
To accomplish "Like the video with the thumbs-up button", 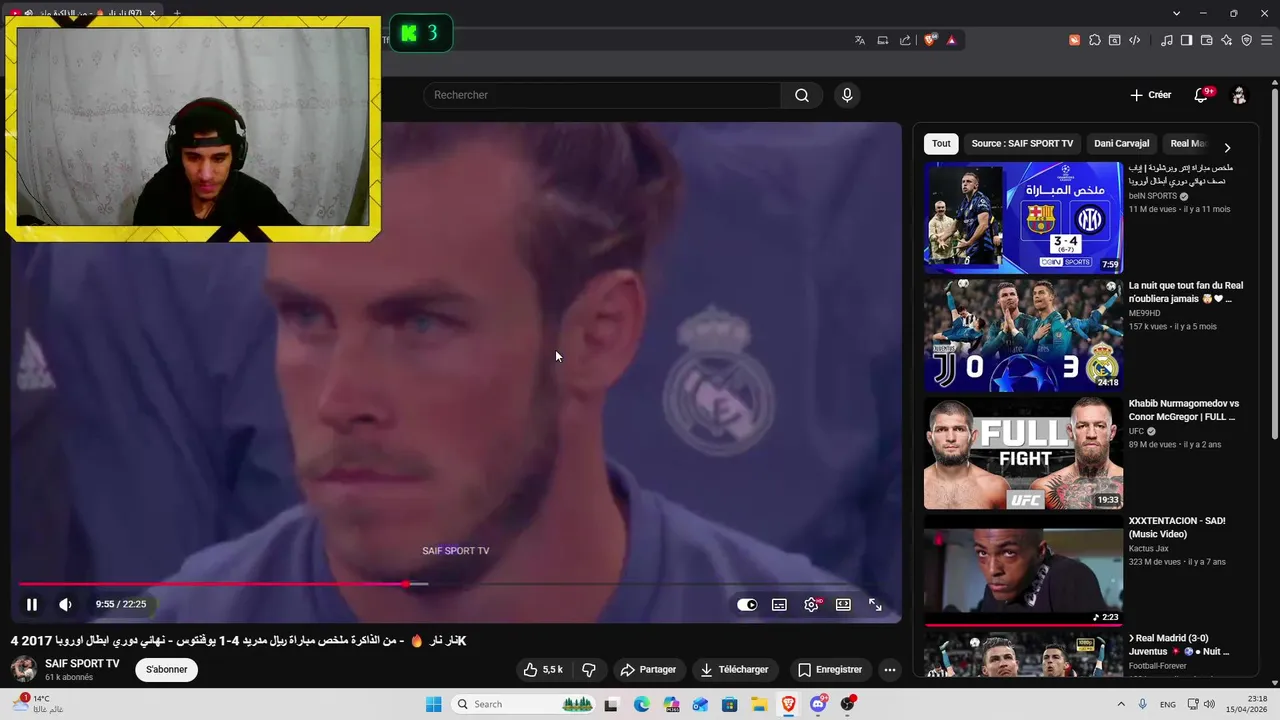I will tap(544, 669).
